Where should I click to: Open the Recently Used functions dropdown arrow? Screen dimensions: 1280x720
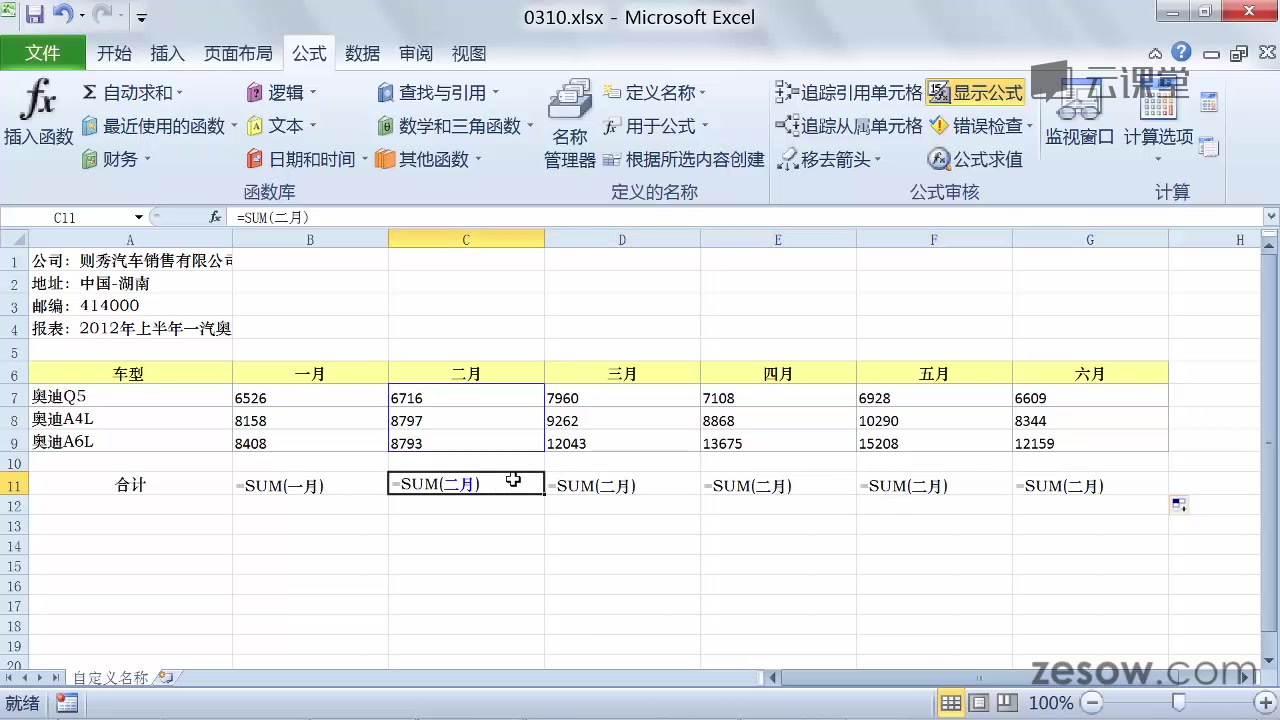point(233,126)
